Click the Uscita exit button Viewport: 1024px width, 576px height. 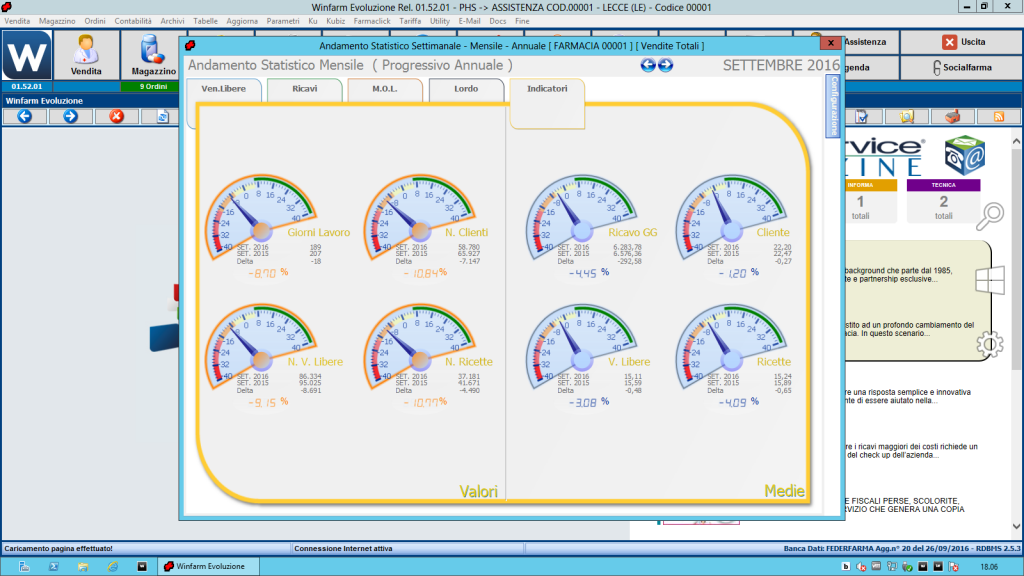(x=961, y=42)
